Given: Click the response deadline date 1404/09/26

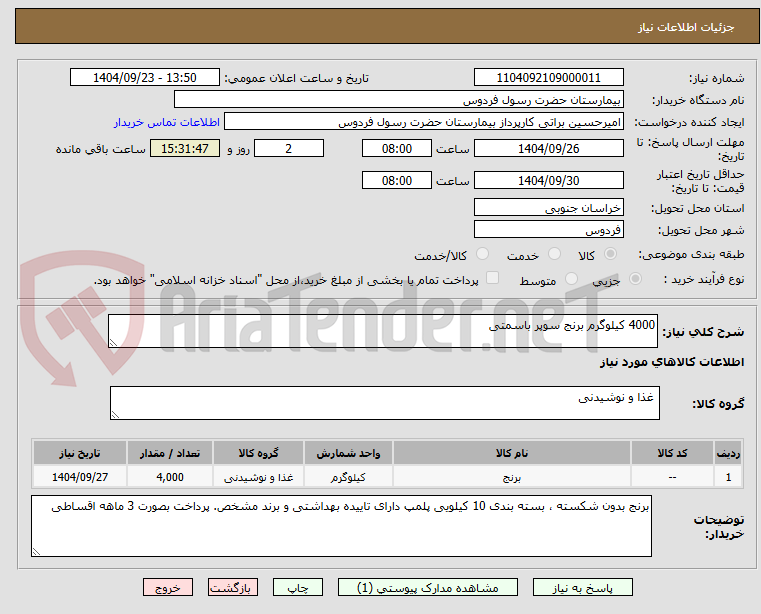Looking at the screenshot, I should [548, 149].
